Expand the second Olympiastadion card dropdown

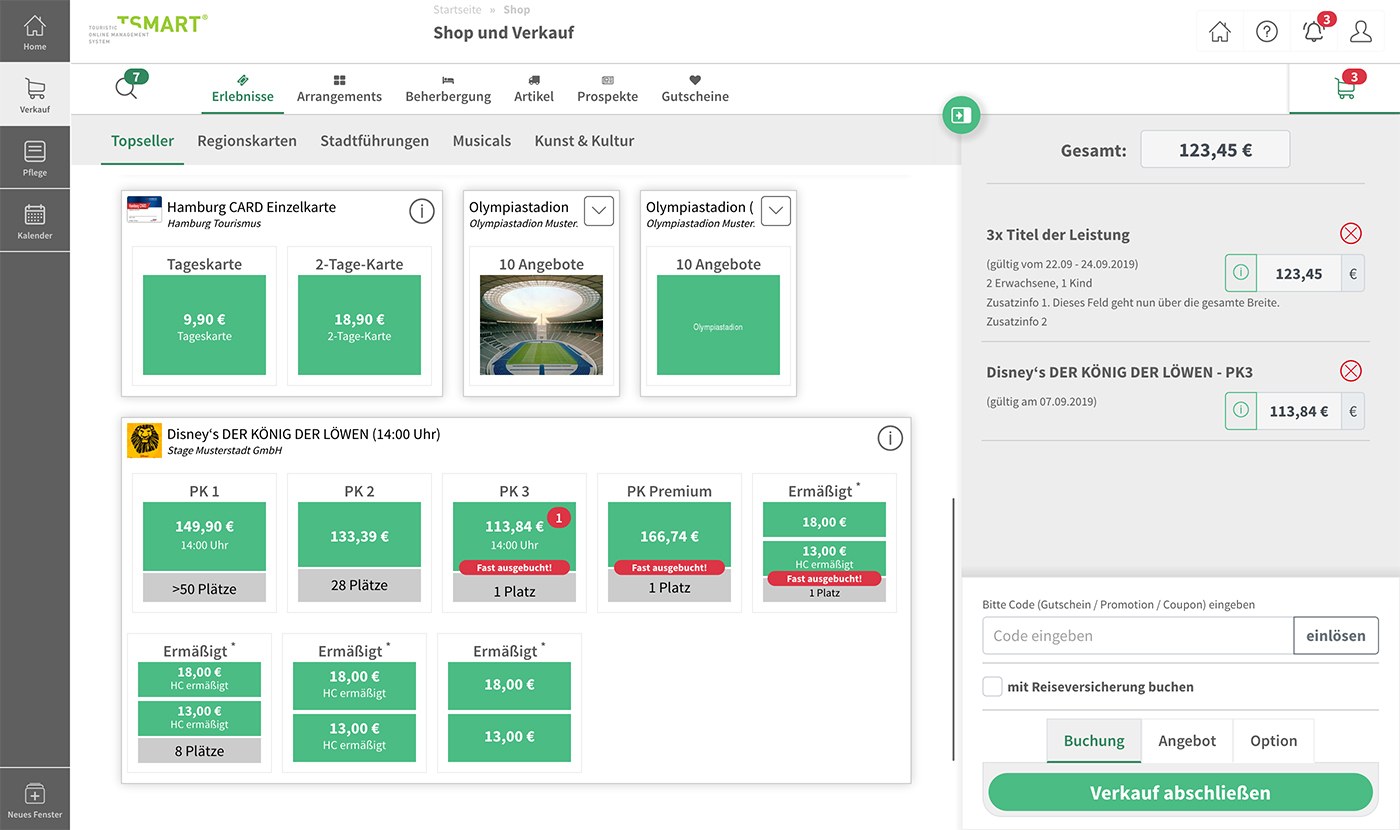(x=776, y=211)
